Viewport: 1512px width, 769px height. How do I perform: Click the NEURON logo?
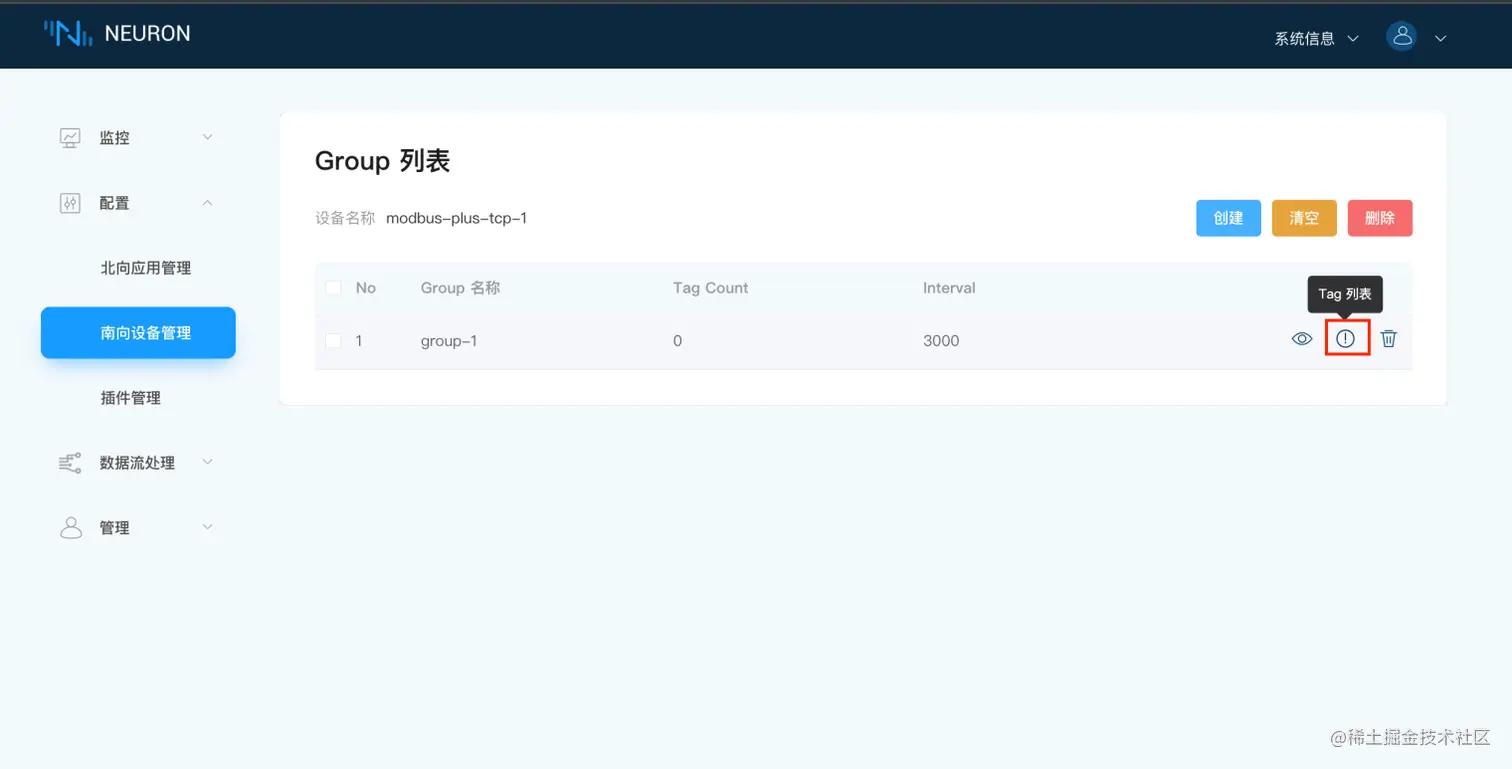116,33
